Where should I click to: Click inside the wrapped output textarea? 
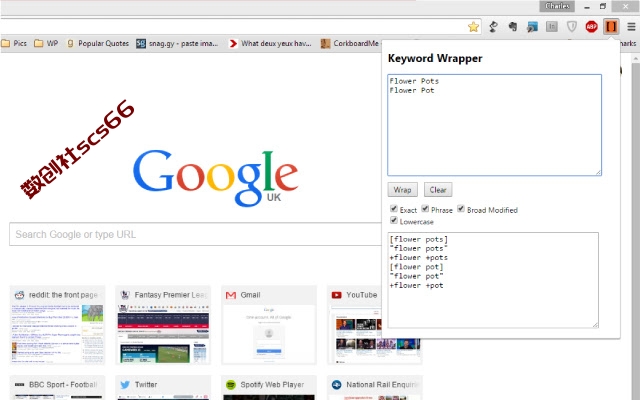point(493,280)
